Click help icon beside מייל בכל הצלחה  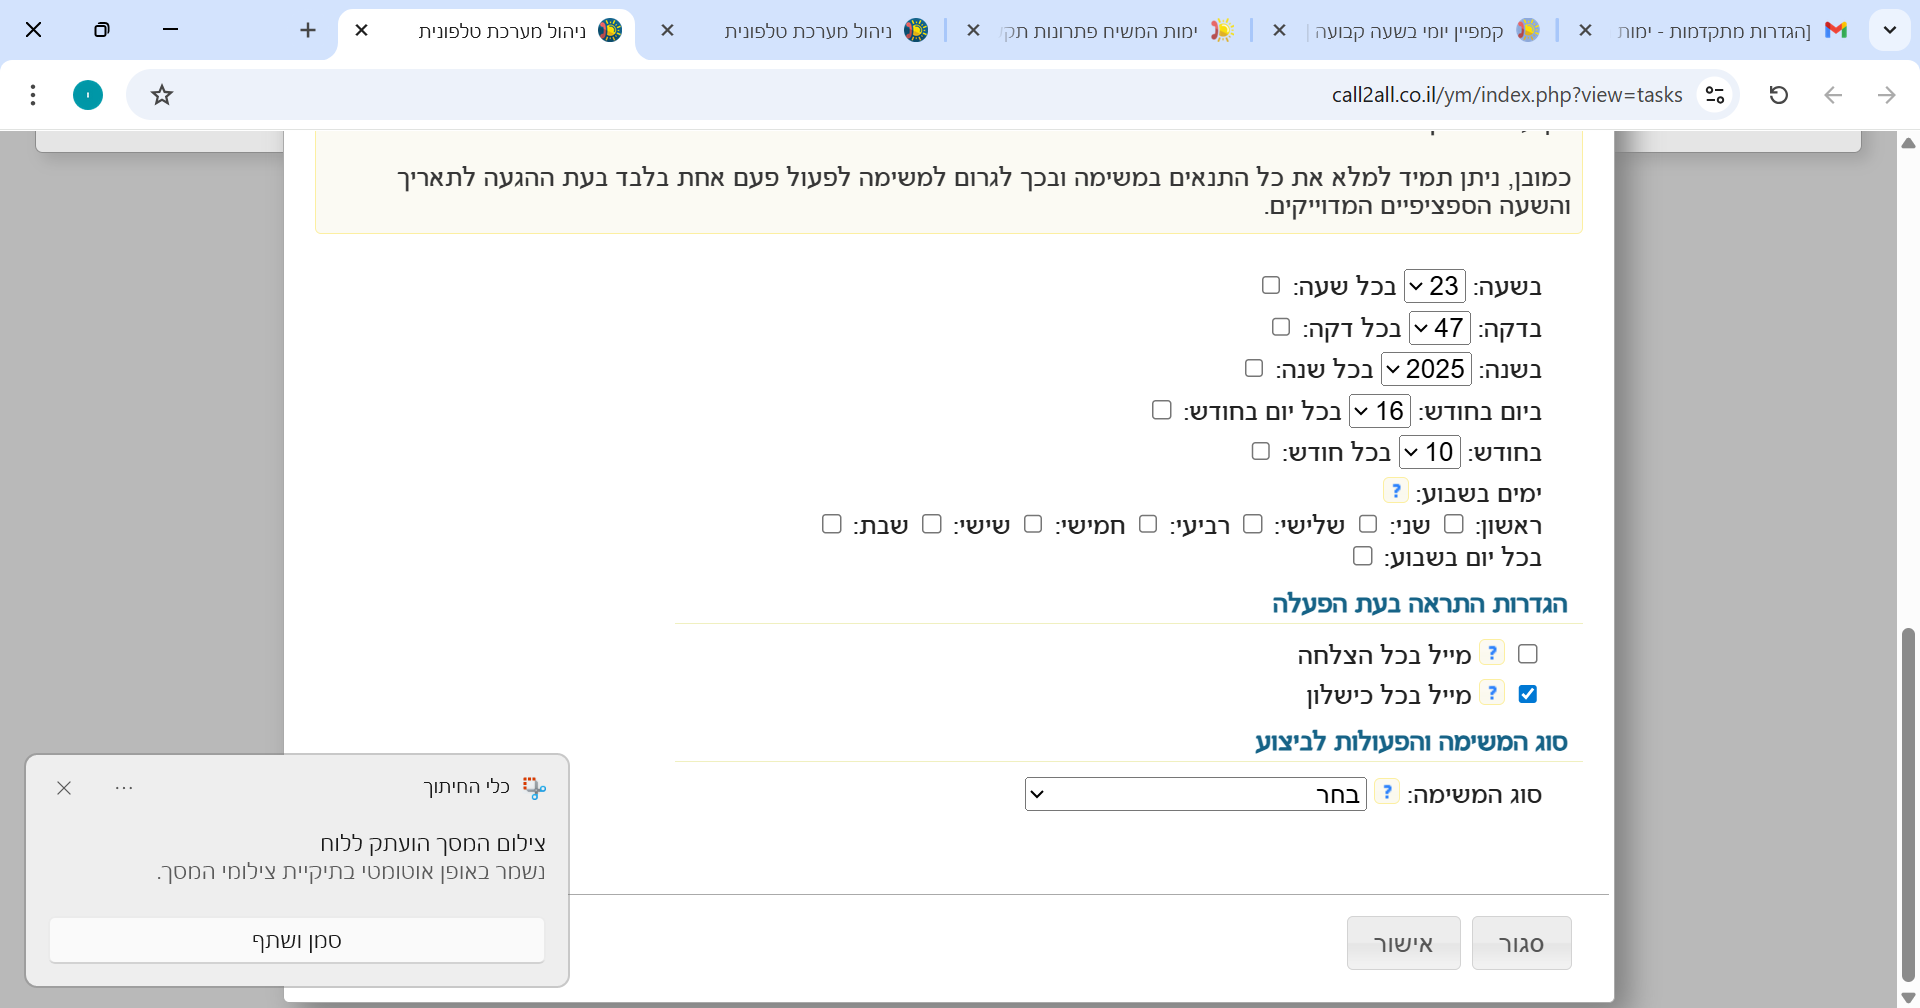[1491, 653]
